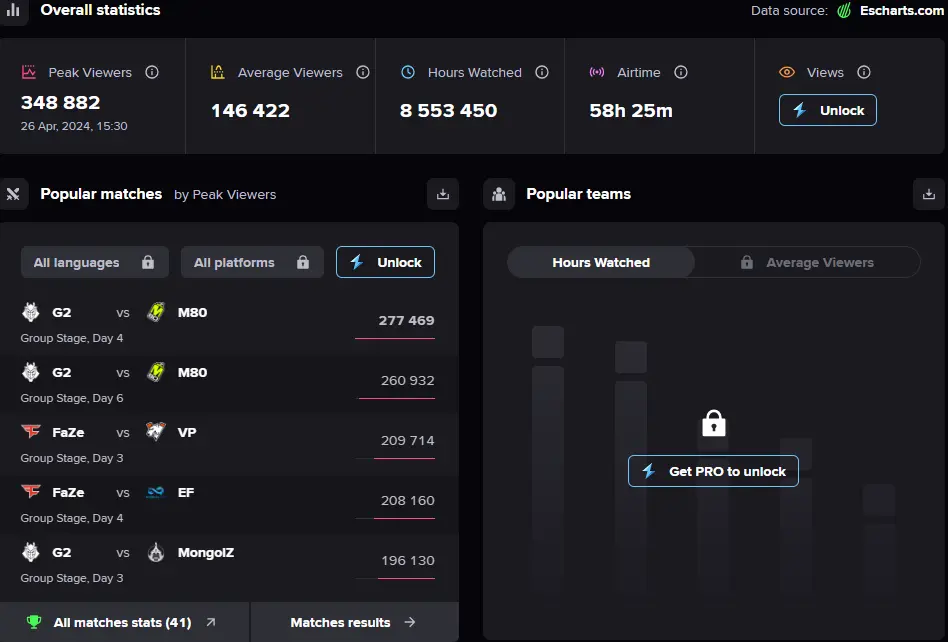The height and width of the screenshot is (642, 948).
Task: Click the MongolZ team logo
Action: [156, 552]
